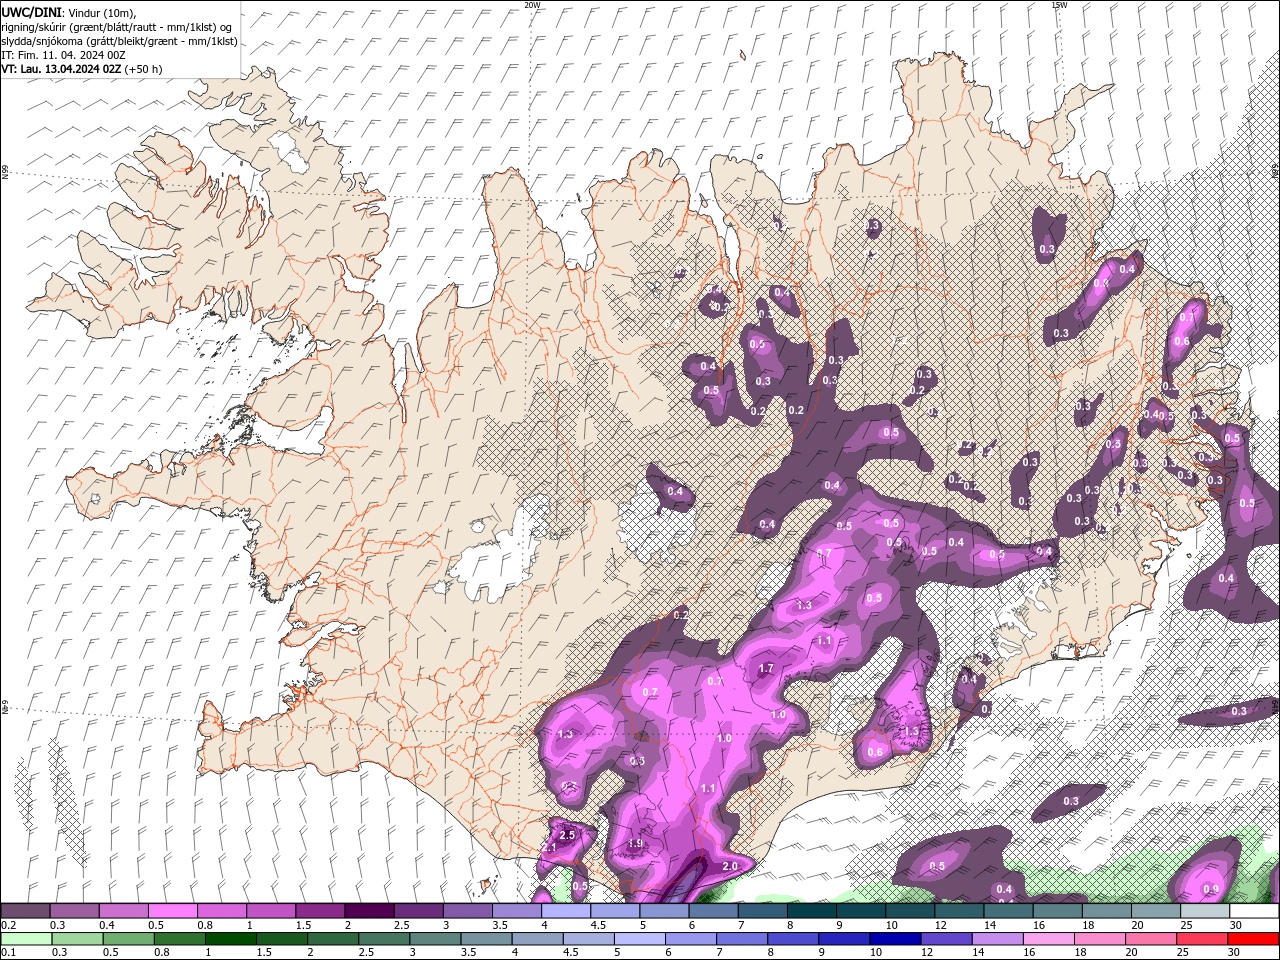
Task: Click the 0.2 label on the upper scale
Action: tap(8, 926)
